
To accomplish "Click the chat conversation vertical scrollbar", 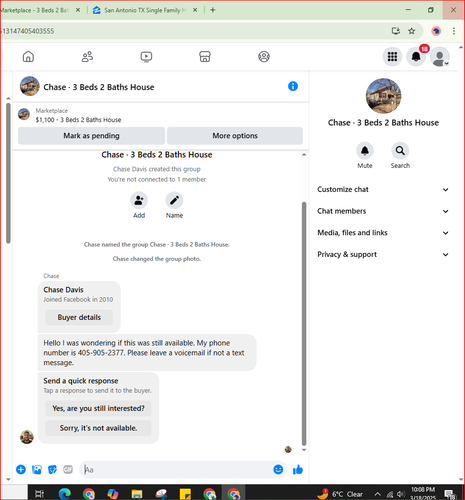I will point(304,323).
